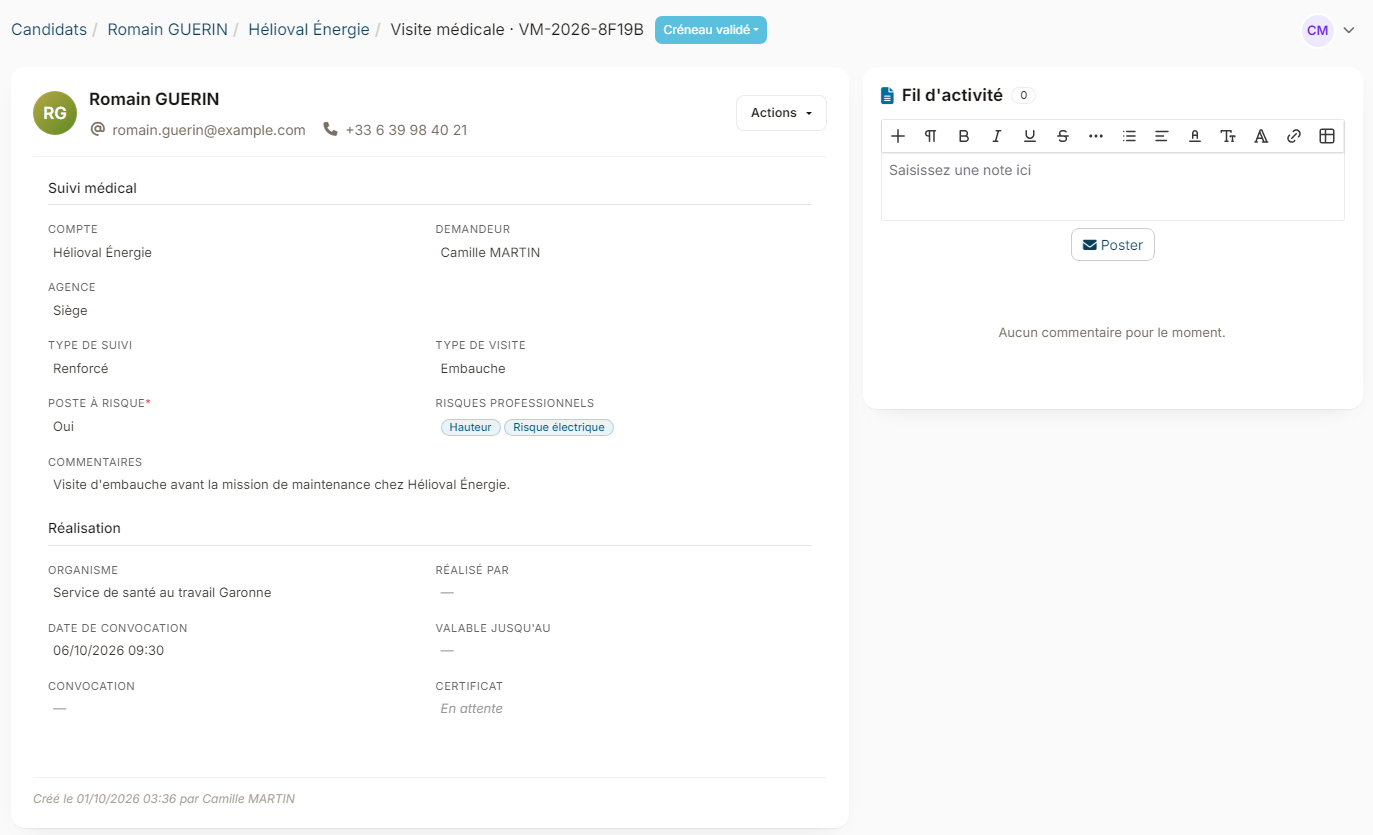Open the Créneau validé status dropdown
The height and width of the screenshot is (835, 1373).
coord(711,30)
